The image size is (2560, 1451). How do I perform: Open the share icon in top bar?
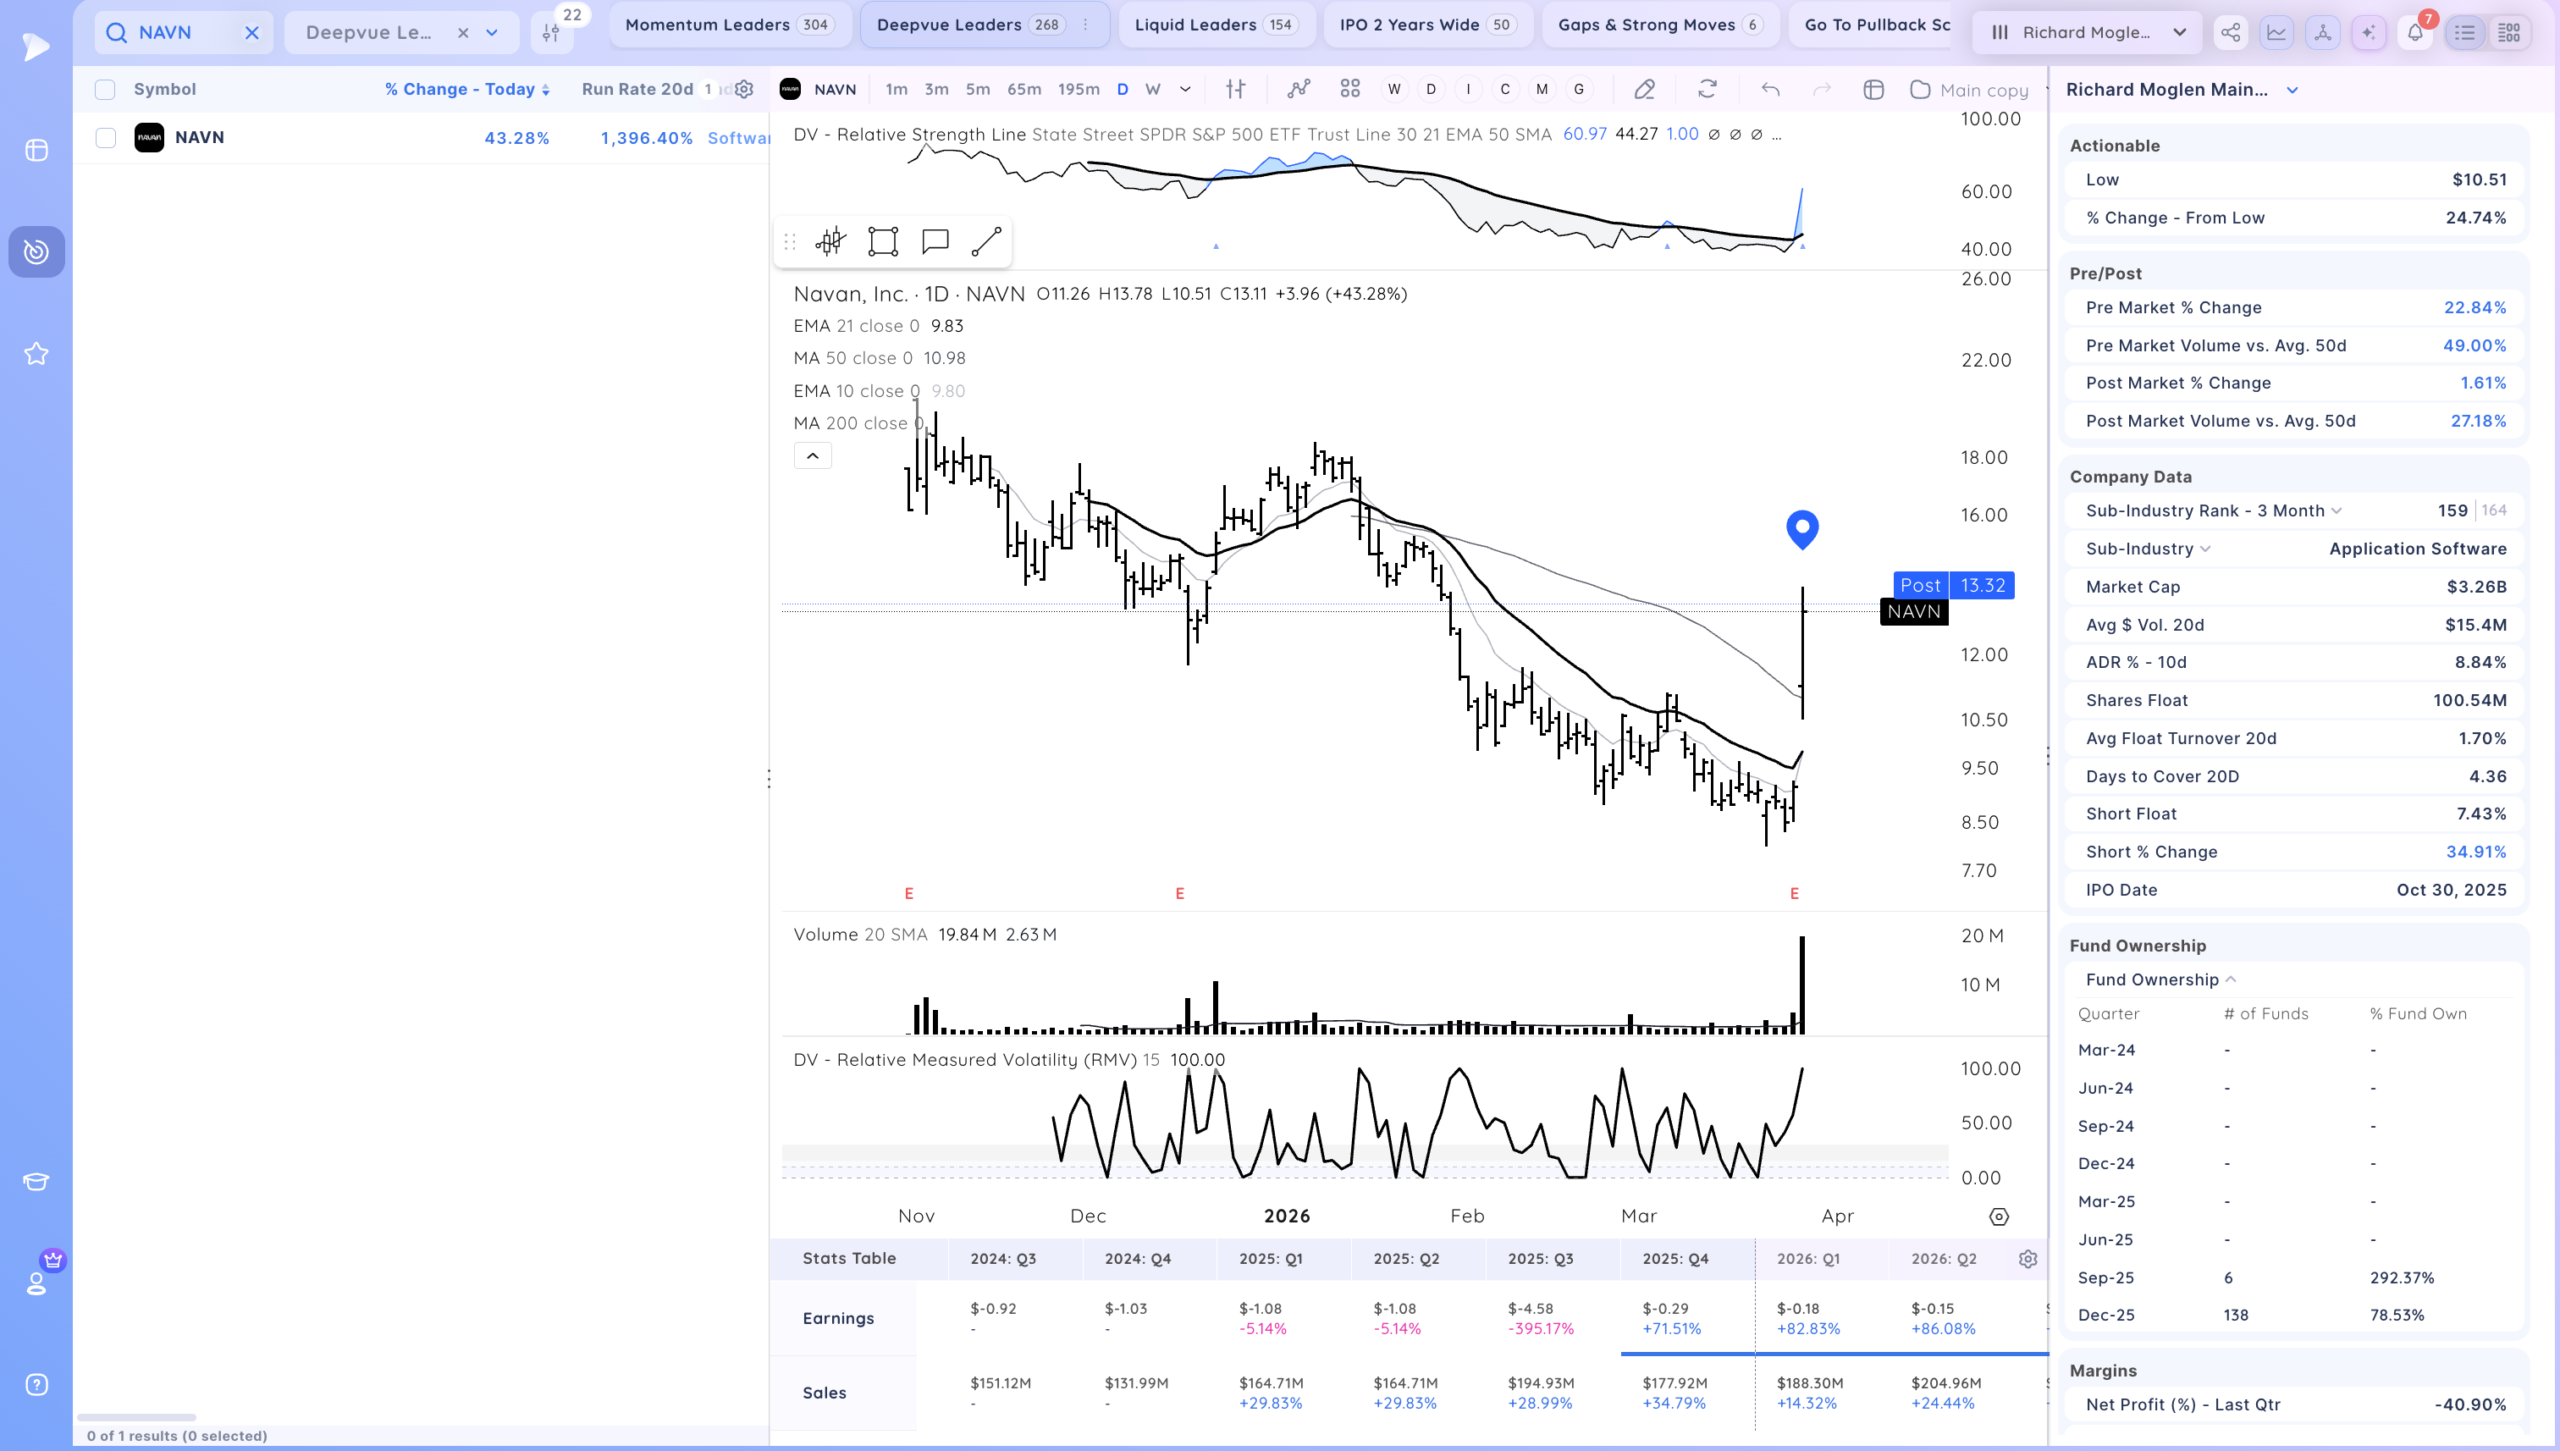click(2230, 32)
